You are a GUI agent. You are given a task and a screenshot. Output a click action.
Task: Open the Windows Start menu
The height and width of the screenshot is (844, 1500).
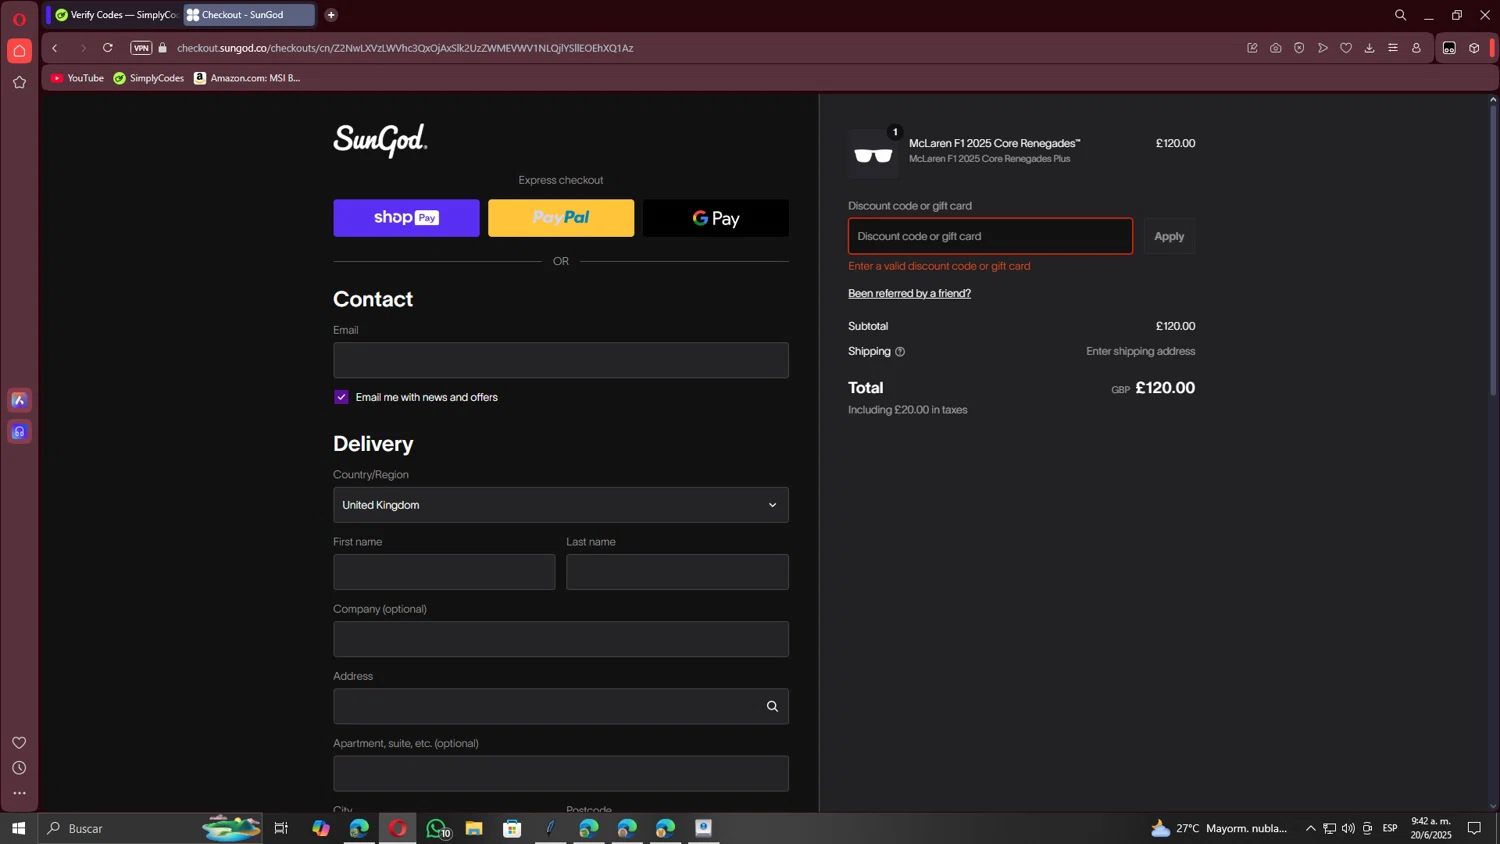point(18,828)
